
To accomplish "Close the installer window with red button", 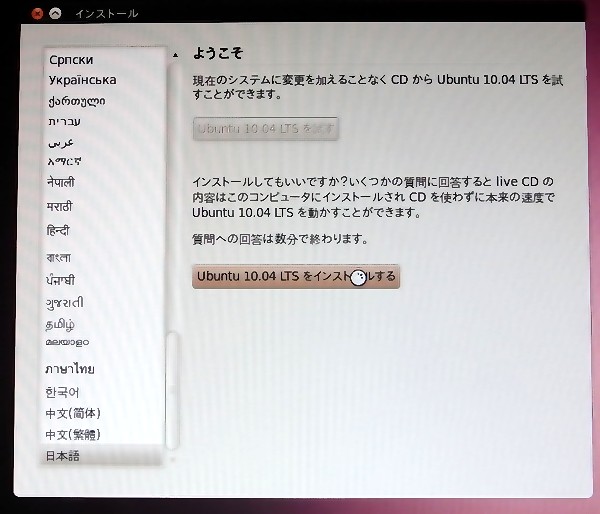I will coord(37,14).
